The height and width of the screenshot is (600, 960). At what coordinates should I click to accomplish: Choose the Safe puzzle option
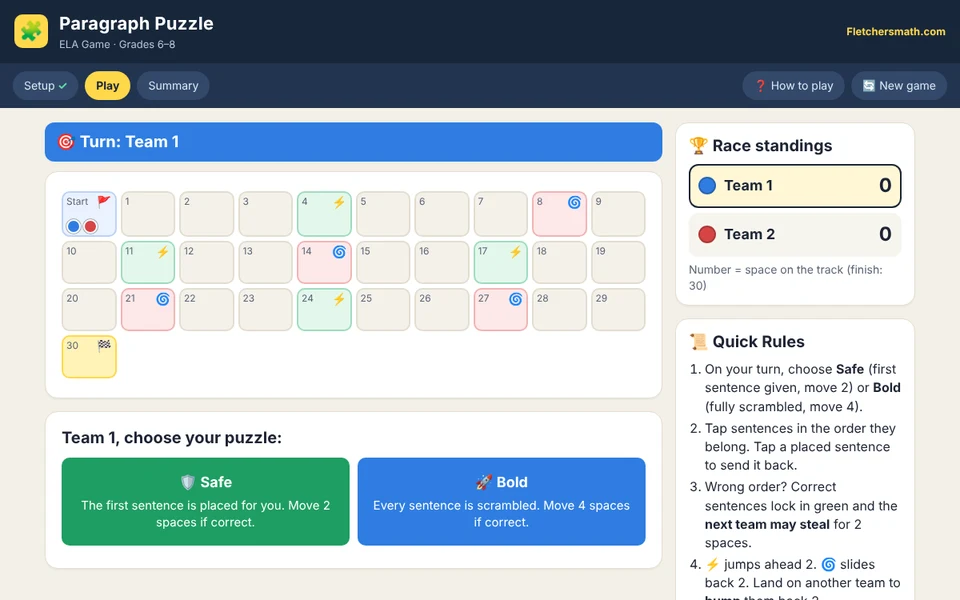coord(206,501)
